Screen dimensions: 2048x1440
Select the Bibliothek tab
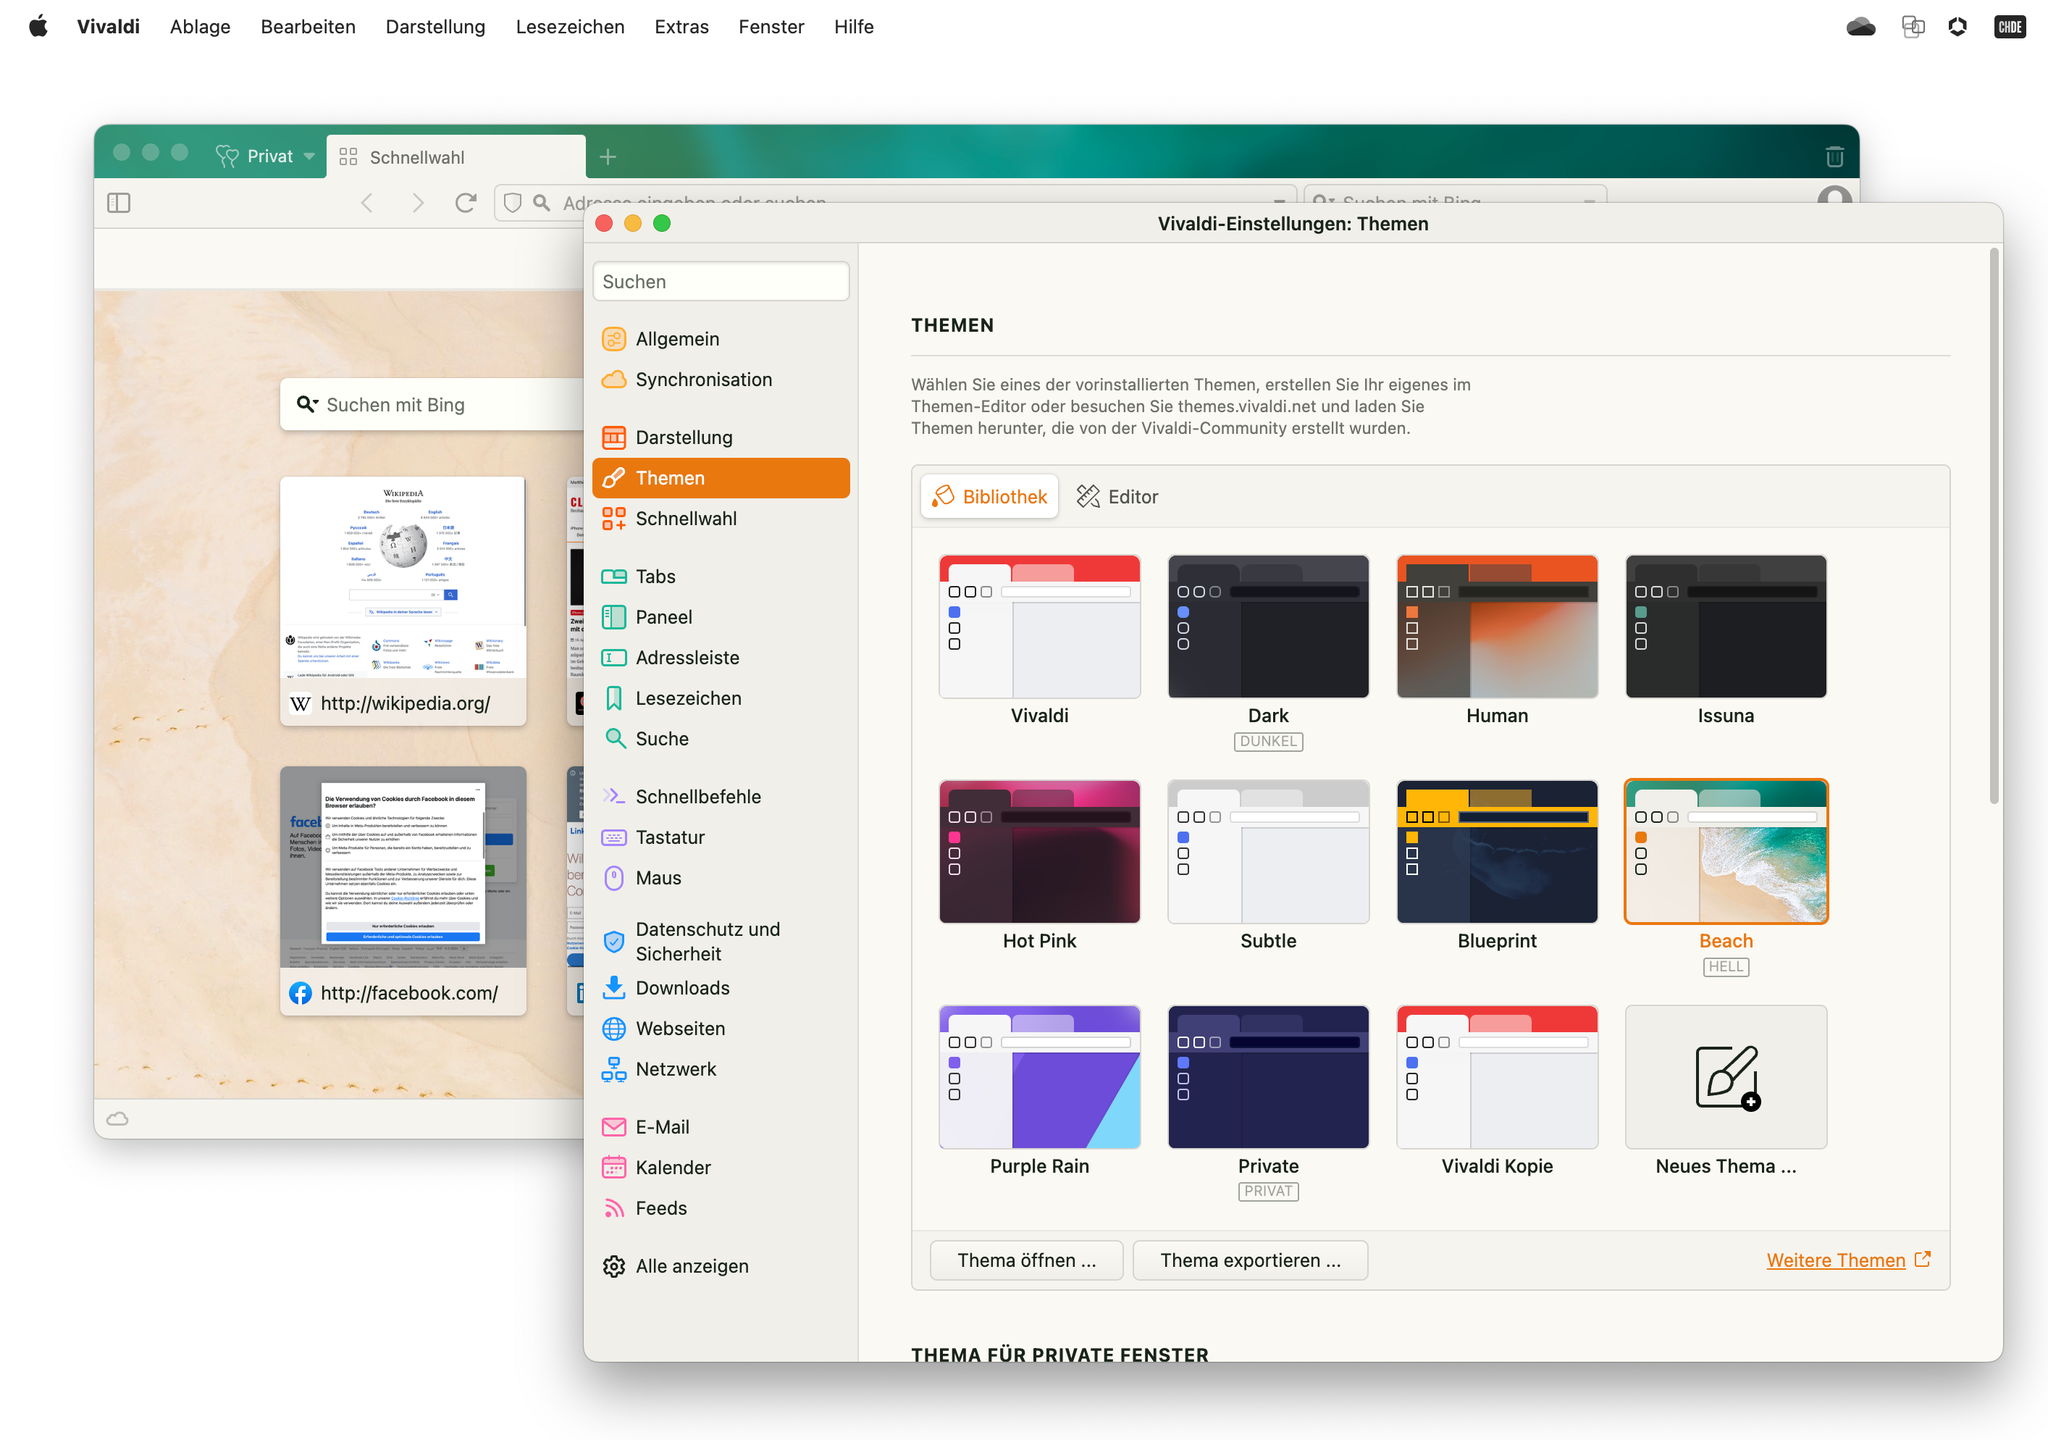[989, 497]
